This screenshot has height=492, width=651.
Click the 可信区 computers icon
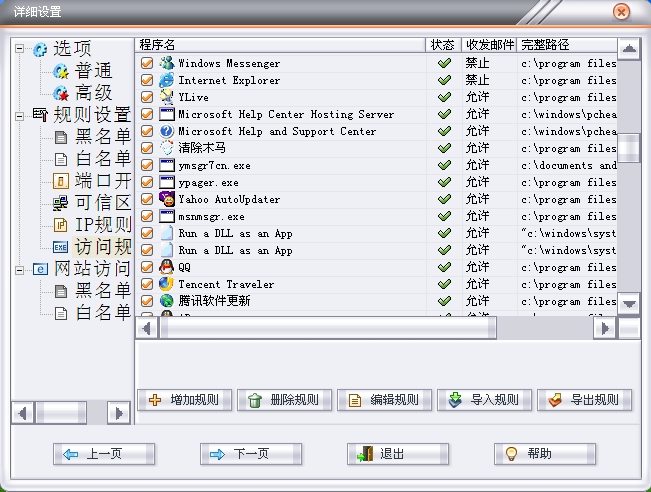pyautogui.click(x=61, y=203)
